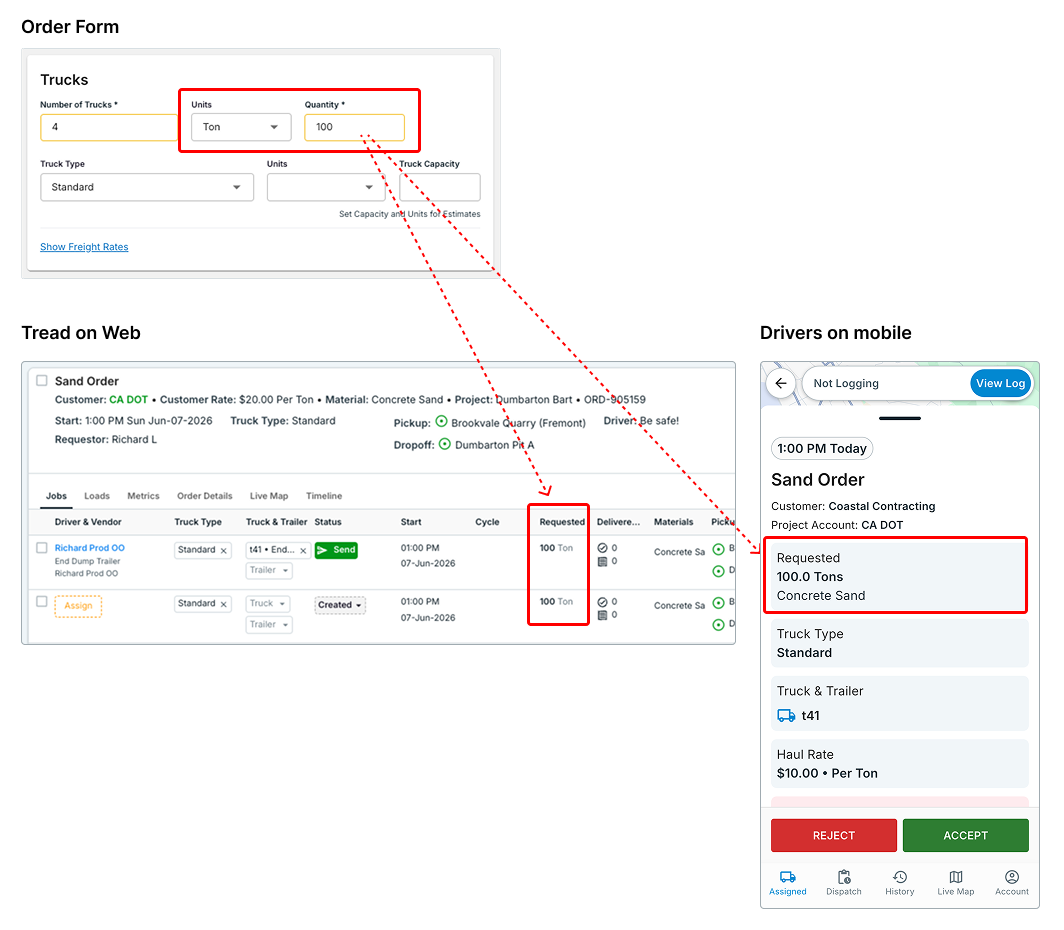Open Trailer dropdown in Assign row
The image size is (1064, 930).
269,625
